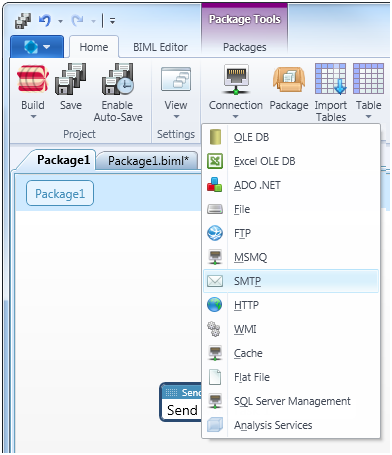Open the blue application menu button

coord(37,47)
